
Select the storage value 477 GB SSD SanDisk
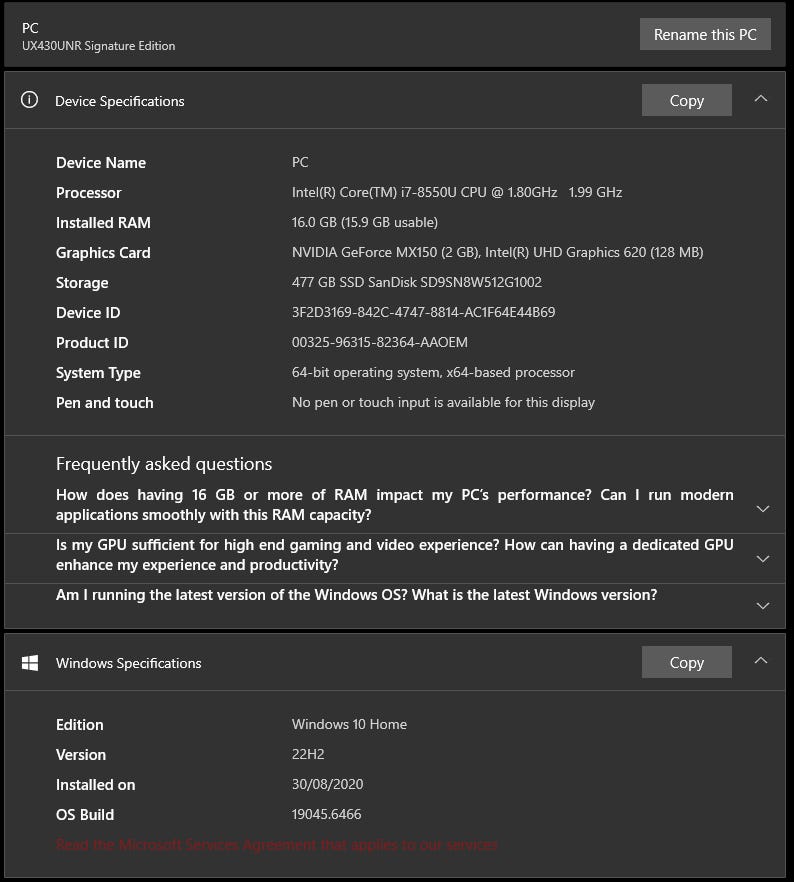pos(417,282)
